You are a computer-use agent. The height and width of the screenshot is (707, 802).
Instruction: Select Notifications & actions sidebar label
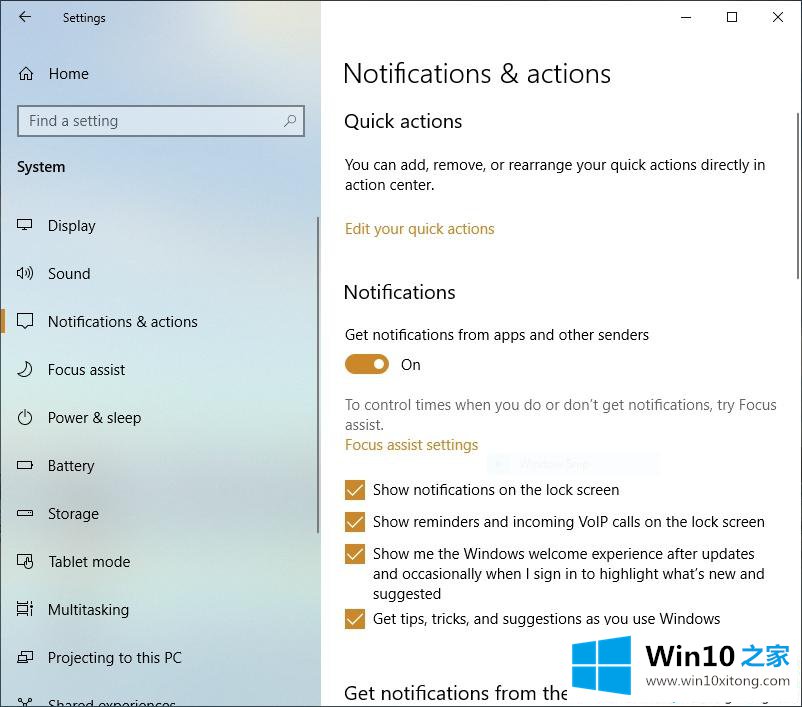click(x=123, y=322)
